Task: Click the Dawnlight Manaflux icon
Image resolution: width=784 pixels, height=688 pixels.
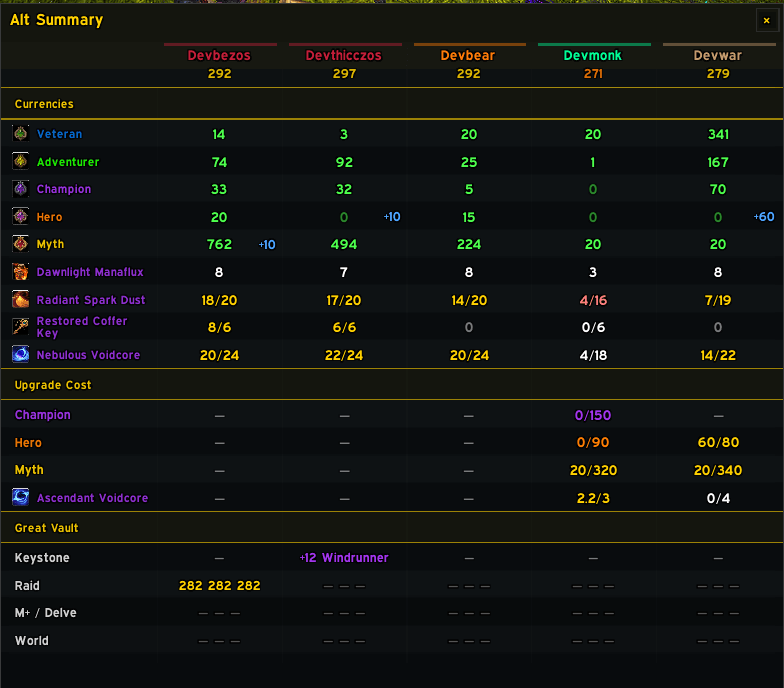Action: [20, 272]
